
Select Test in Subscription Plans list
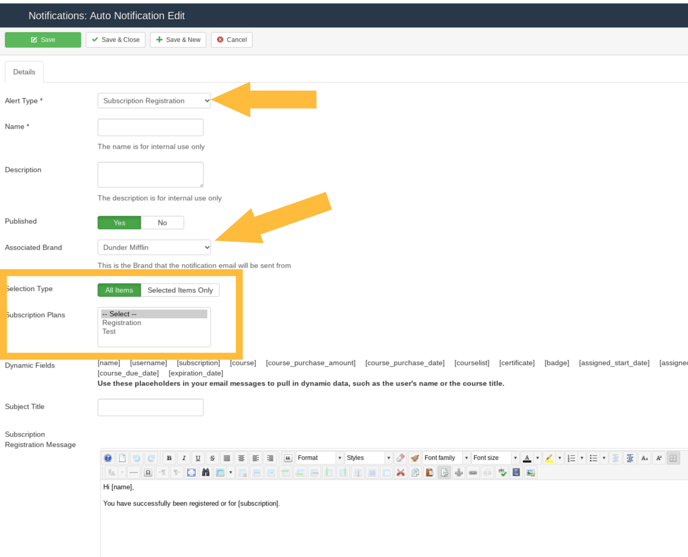pos(154,331)
